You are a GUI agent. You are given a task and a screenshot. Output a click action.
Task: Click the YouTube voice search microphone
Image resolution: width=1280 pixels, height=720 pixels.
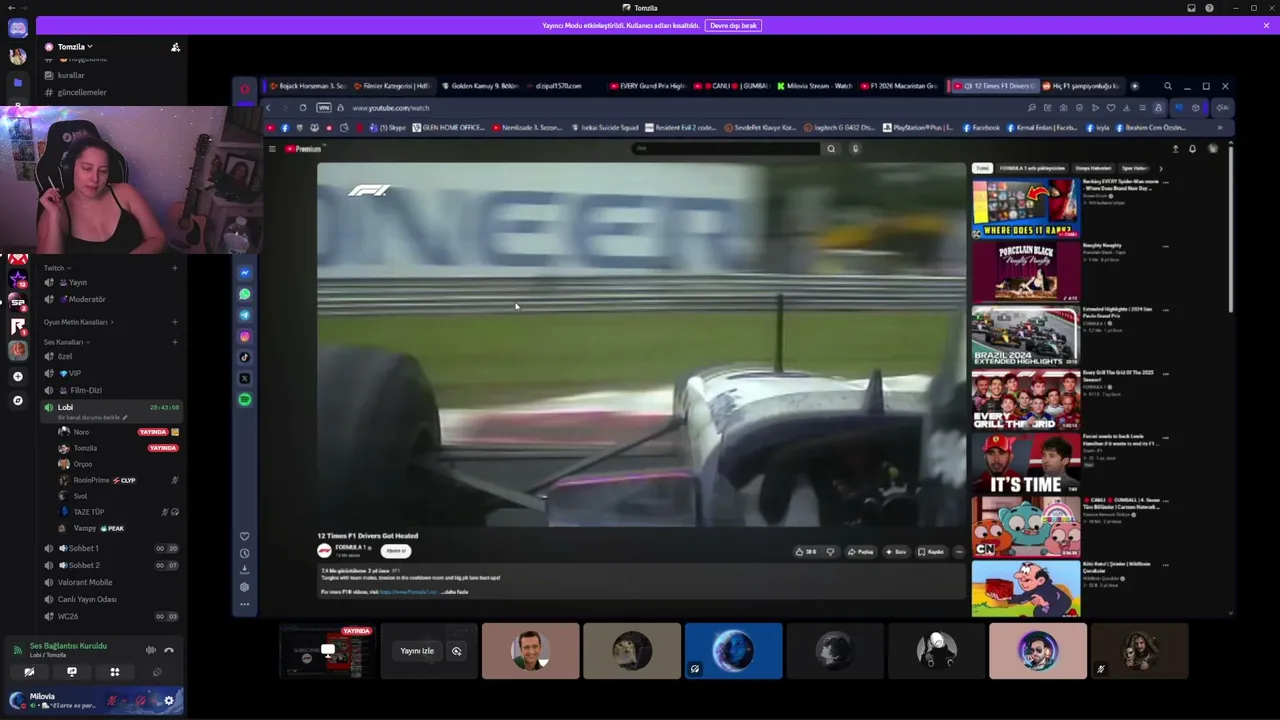[855, 149]
